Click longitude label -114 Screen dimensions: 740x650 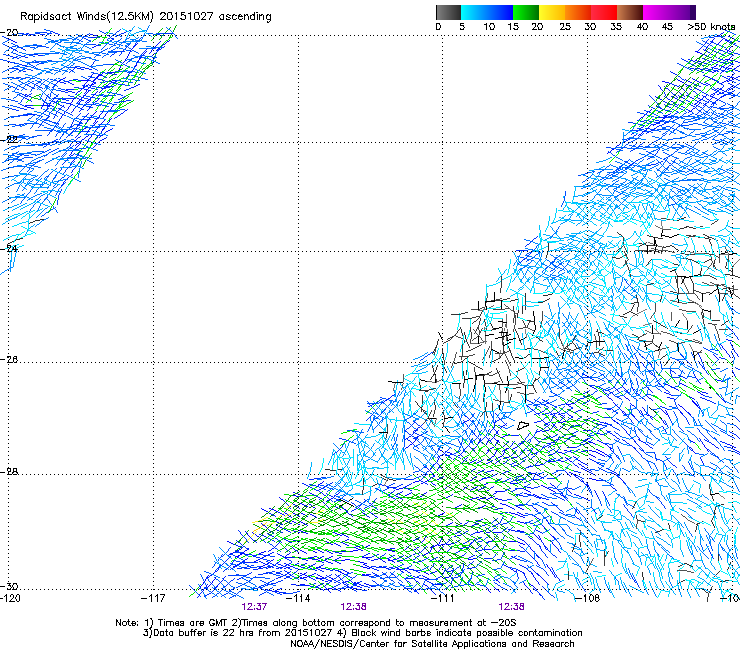click(298, 598)
